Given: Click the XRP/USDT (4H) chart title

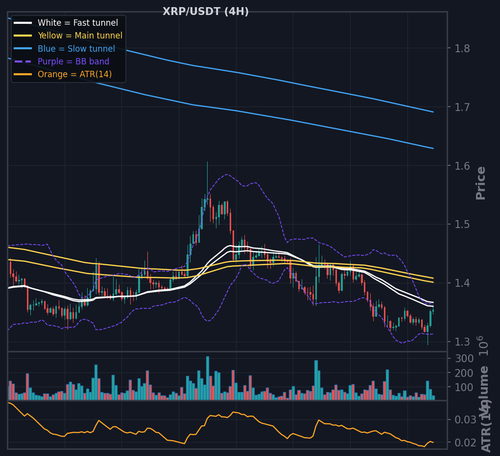Looking at the screenshot, I should click(x=205, y=11).
